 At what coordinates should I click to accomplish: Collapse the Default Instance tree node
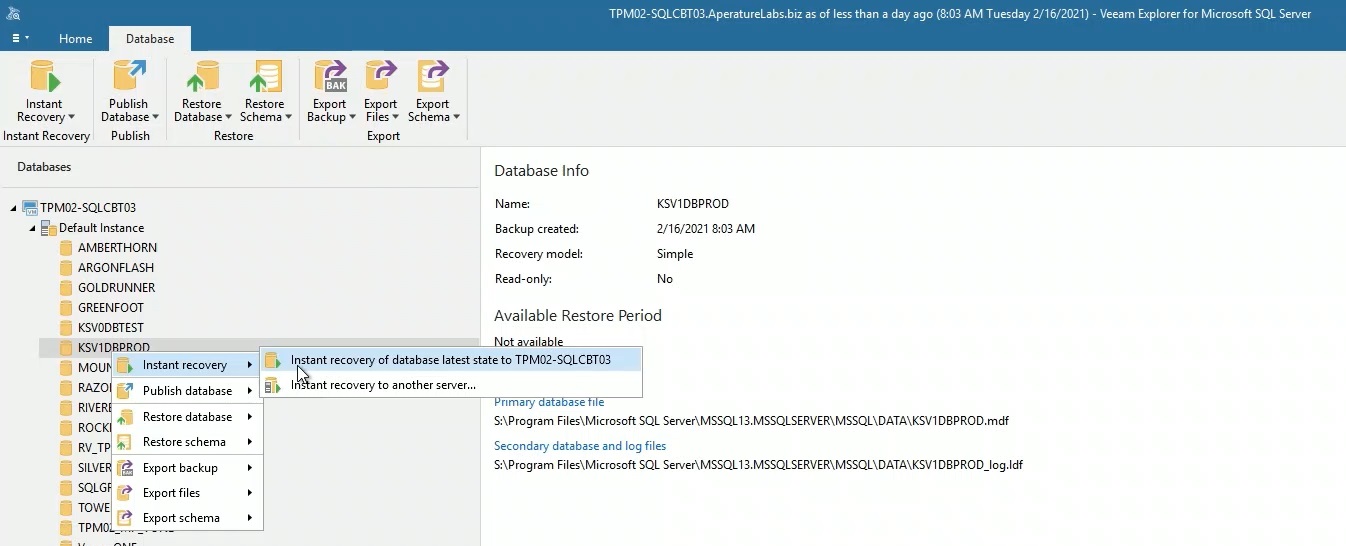(32, 228)
